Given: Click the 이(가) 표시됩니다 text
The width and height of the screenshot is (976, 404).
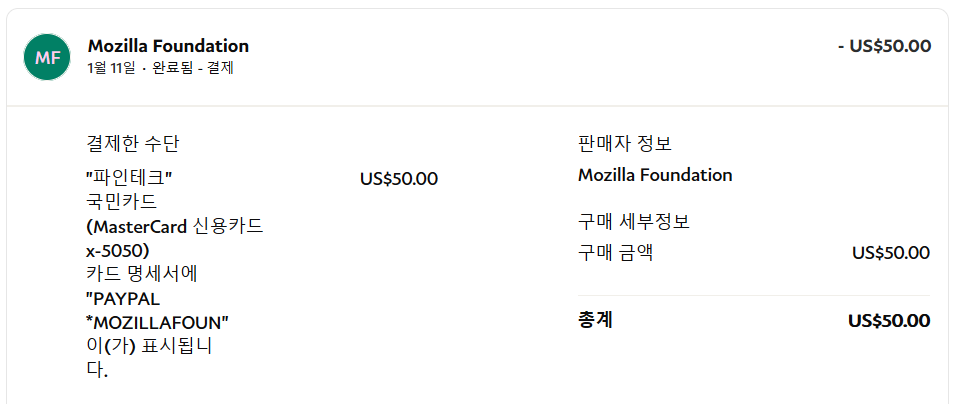Looking at the screenshot, I should click(149, 359).
